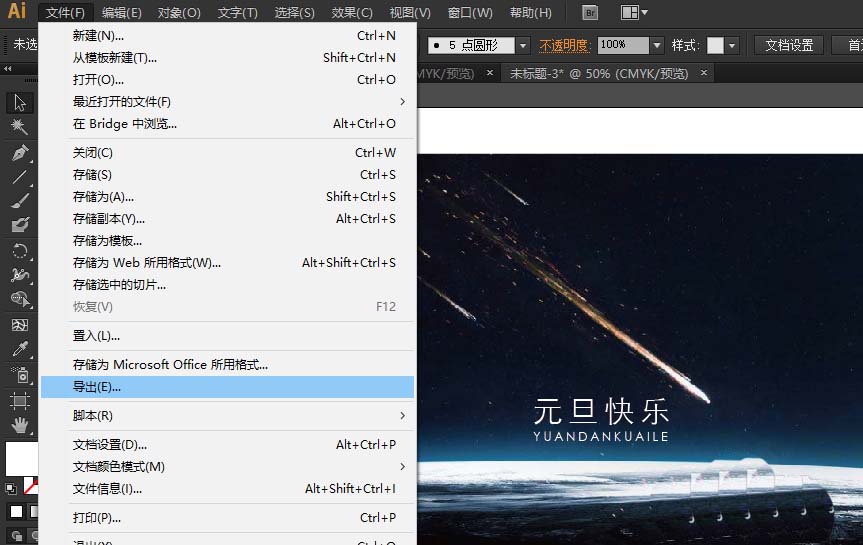Viewport: 863px width, 545px height.
Task: Choose 存储为 Microsoft Office 所用格式...
Action: [x=227, y=364]
